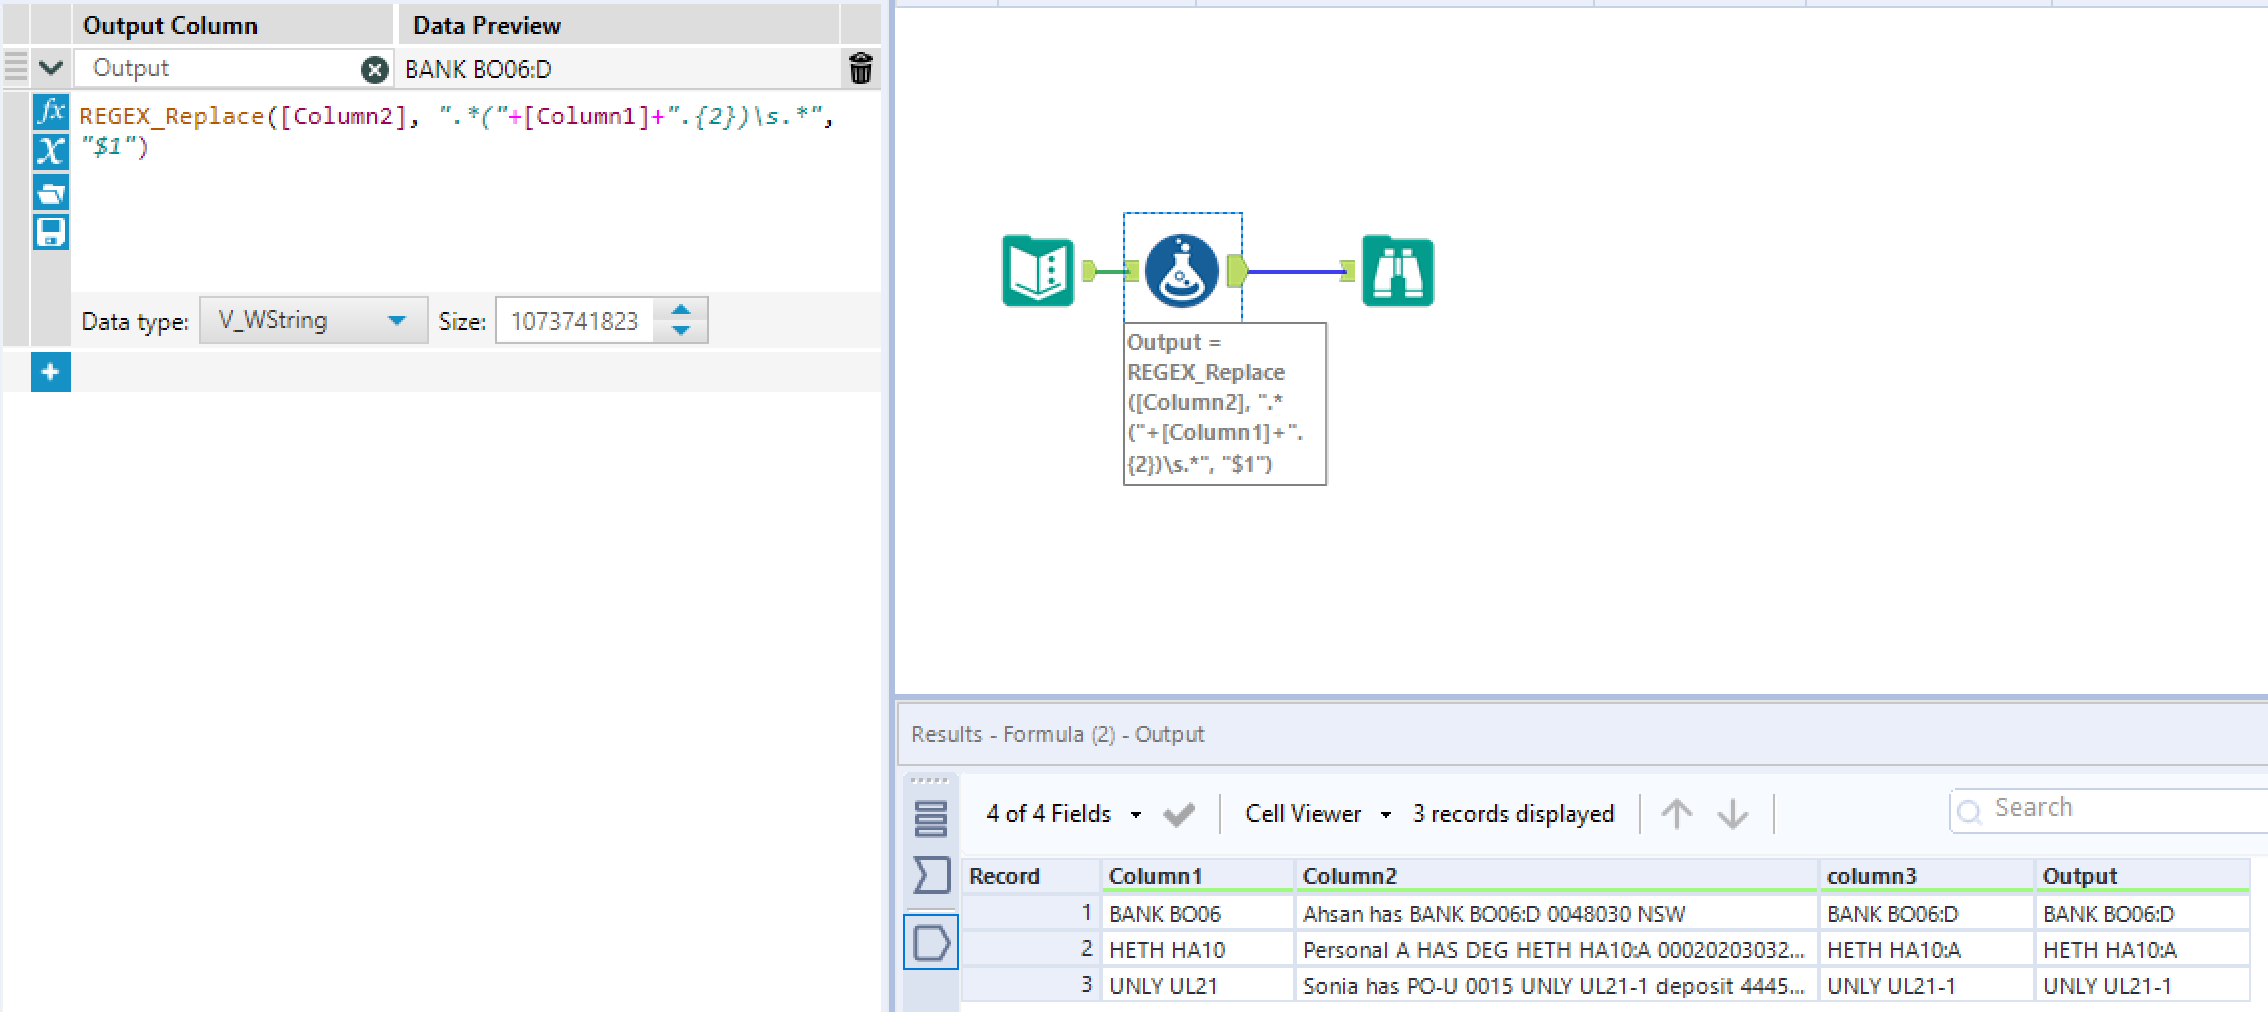Open the functions list with the fx icon
Screen dimensions: 2268x1012
(x=50, y=112)
